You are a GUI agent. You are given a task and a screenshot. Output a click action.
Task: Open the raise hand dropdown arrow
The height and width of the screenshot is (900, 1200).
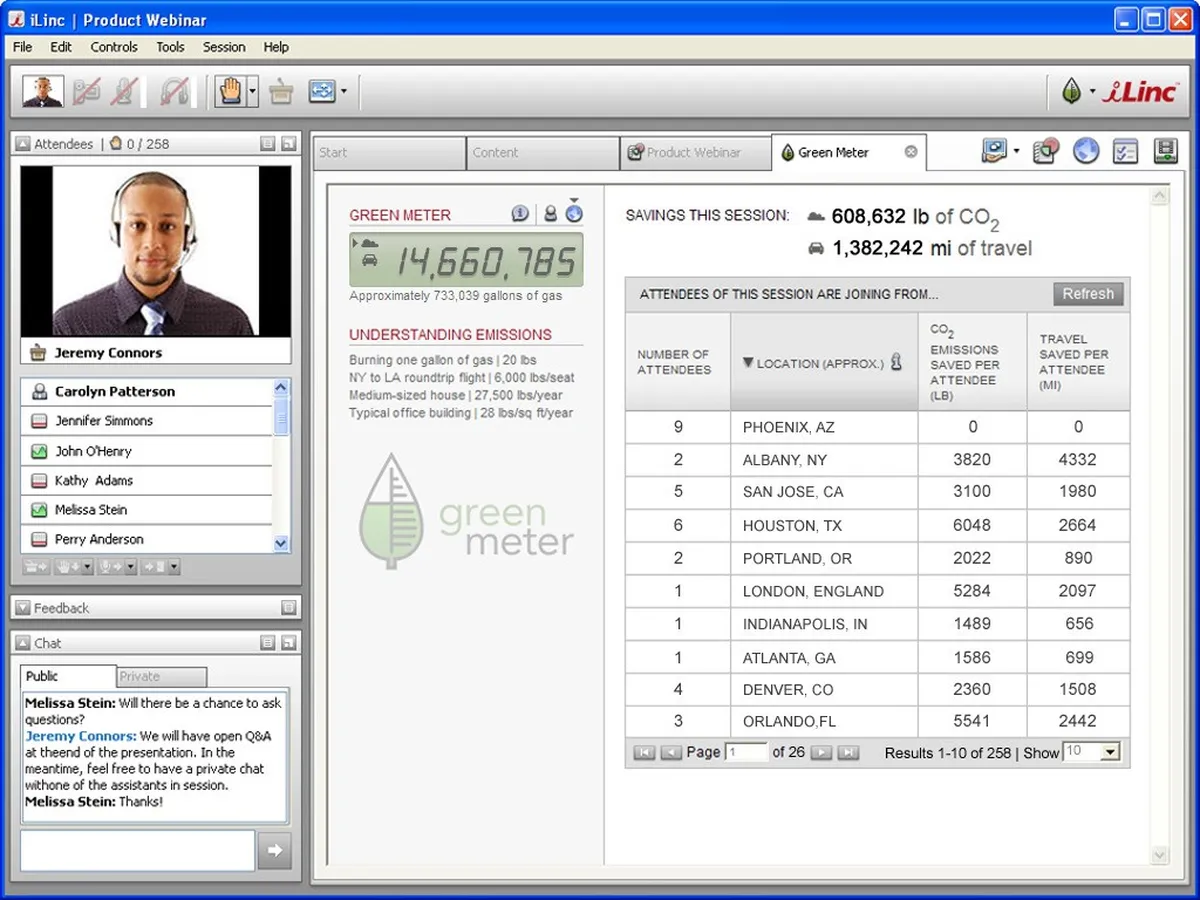pyautogui.click(x=253, y=92)
